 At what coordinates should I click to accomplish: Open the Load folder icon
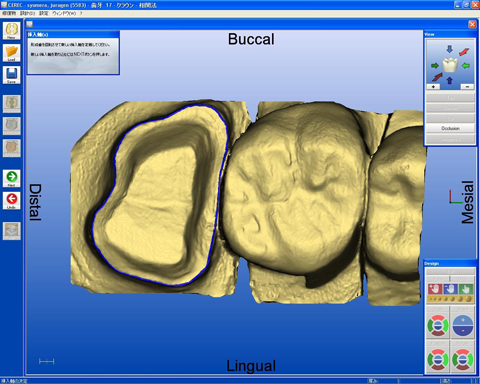(x=11, y=53)
